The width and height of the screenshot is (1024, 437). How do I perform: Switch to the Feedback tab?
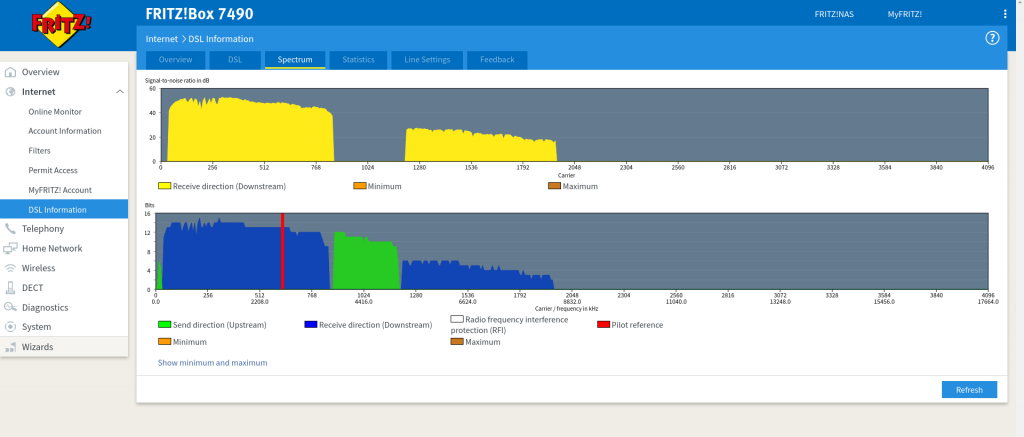pos(497,59)
